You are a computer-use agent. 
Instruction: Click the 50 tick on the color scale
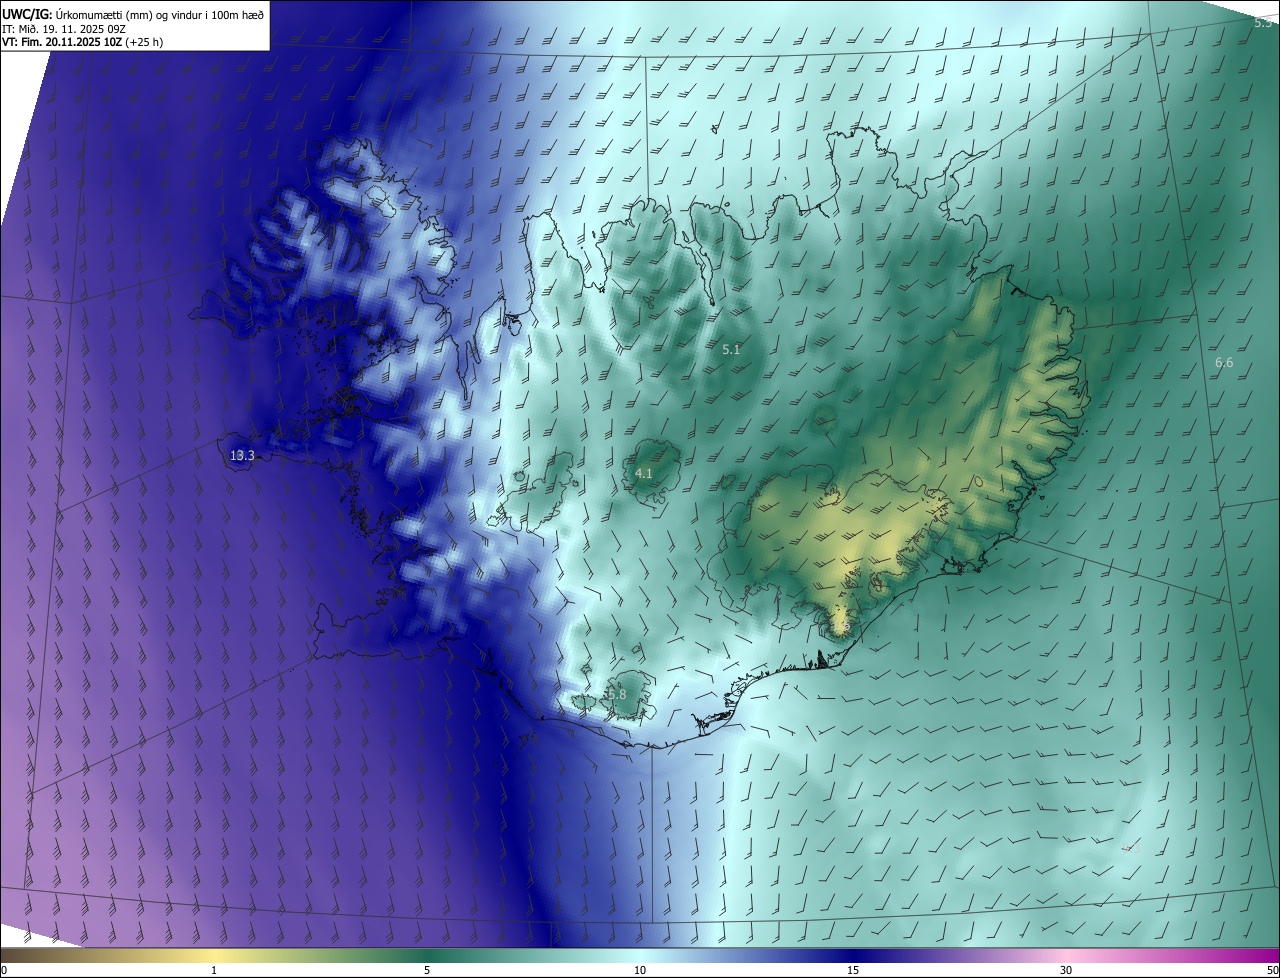pos(1272,970)
